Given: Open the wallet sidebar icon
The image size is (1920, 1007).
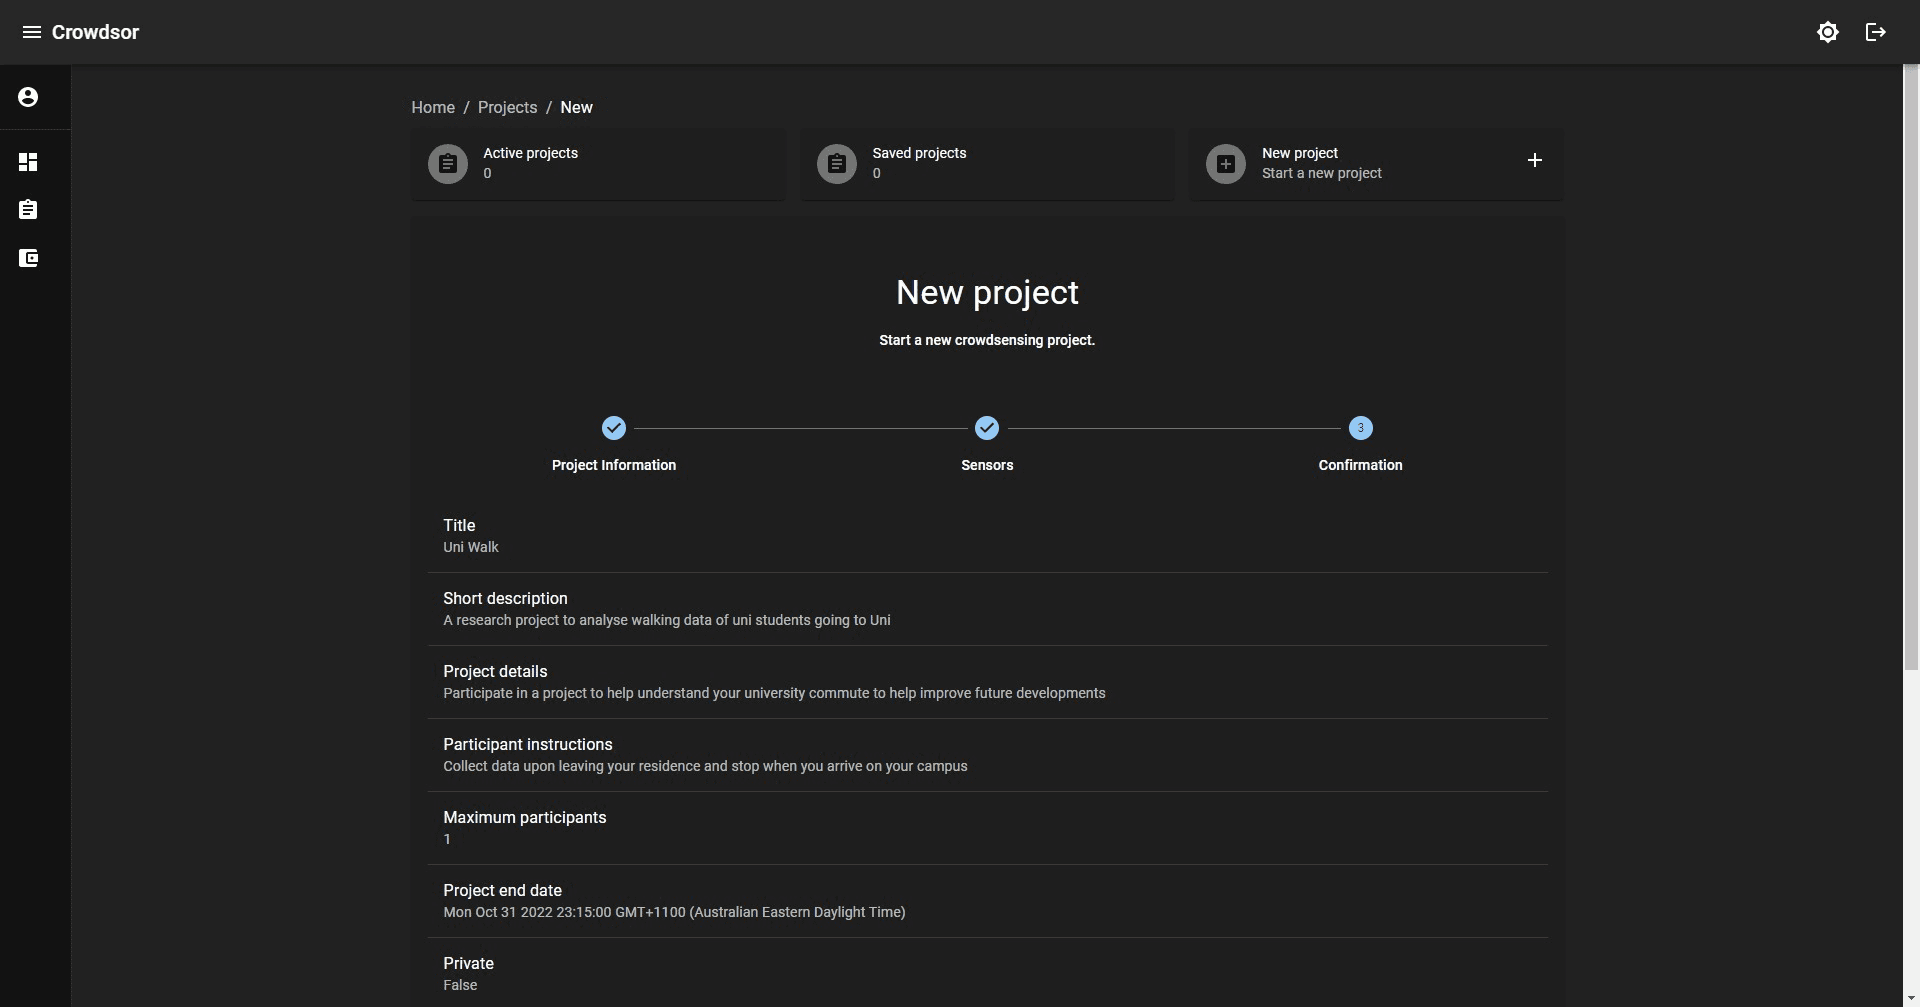Looking at the screenshot, I should 28,258.
